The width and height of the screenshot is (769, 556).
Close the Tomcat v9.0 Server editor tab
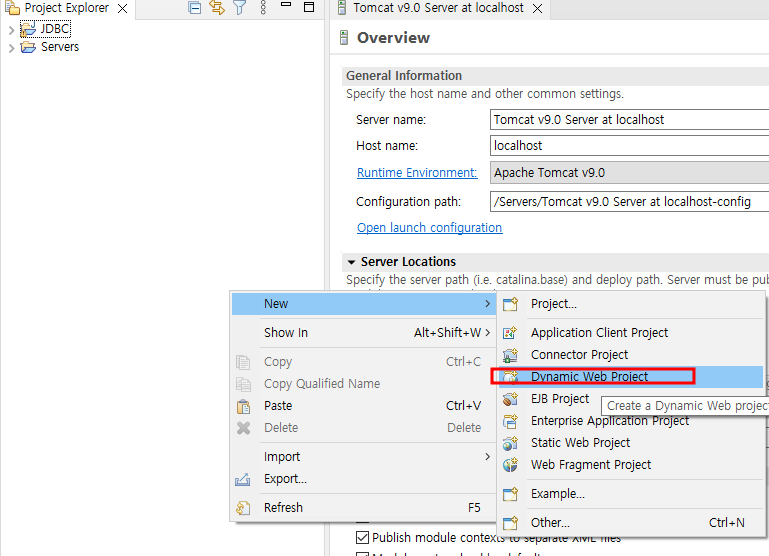538,8
